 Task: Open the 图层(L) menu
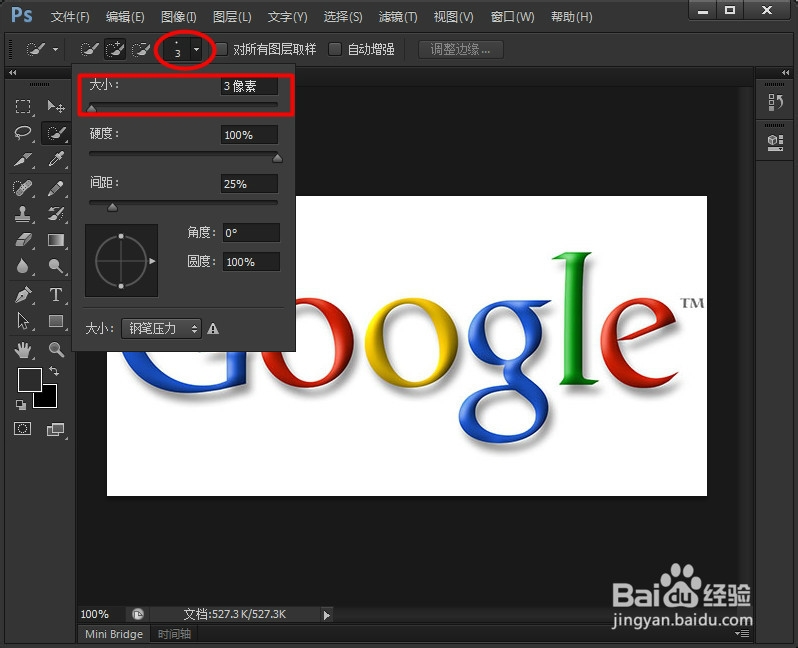232,17
